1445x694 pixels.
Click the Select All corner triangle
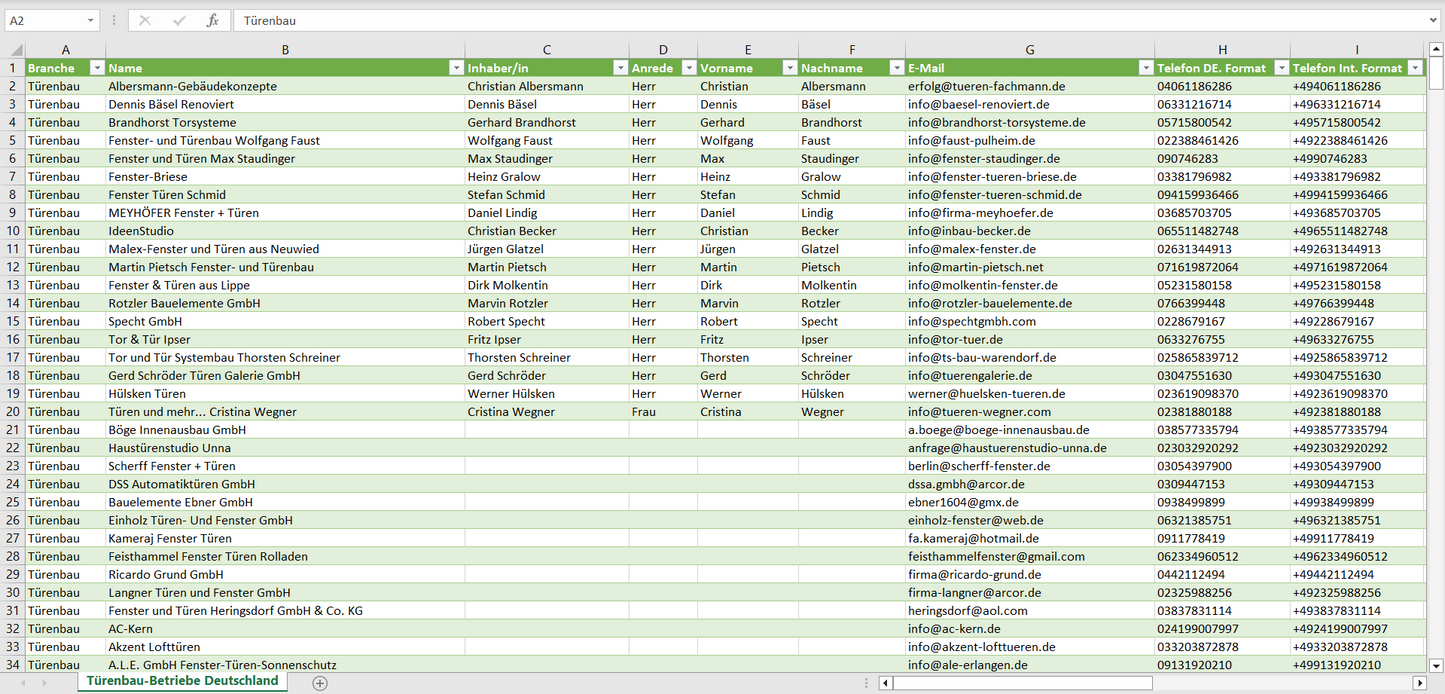[x=15, y=50]
